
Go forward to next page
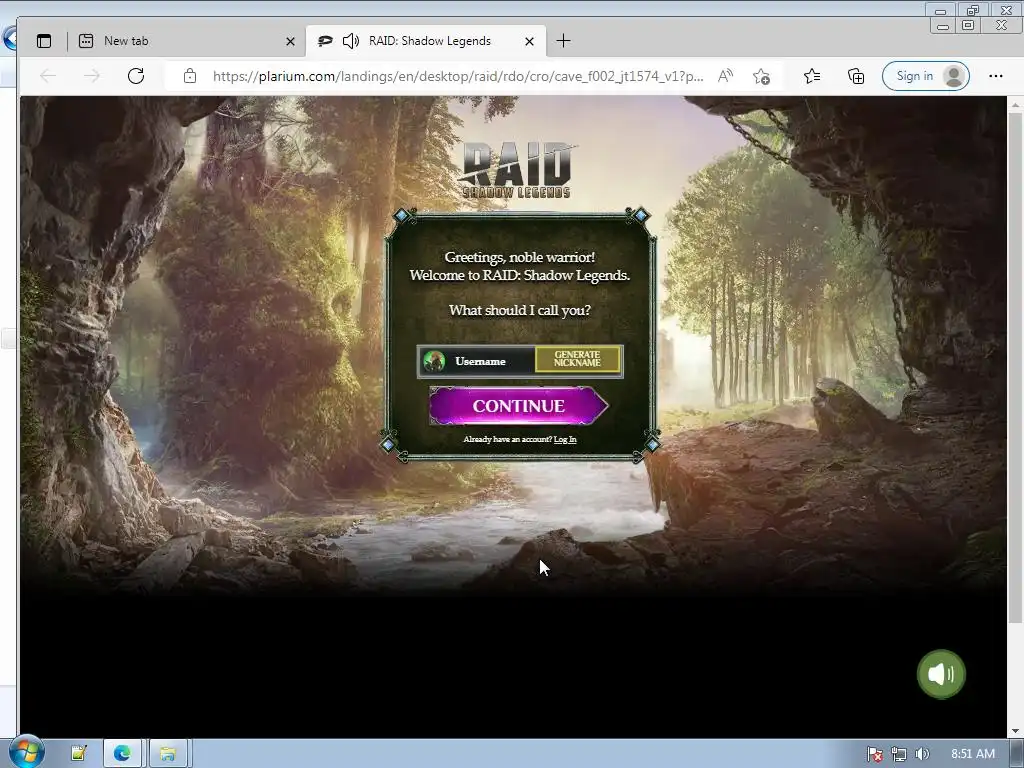click(x=91, y=76)
